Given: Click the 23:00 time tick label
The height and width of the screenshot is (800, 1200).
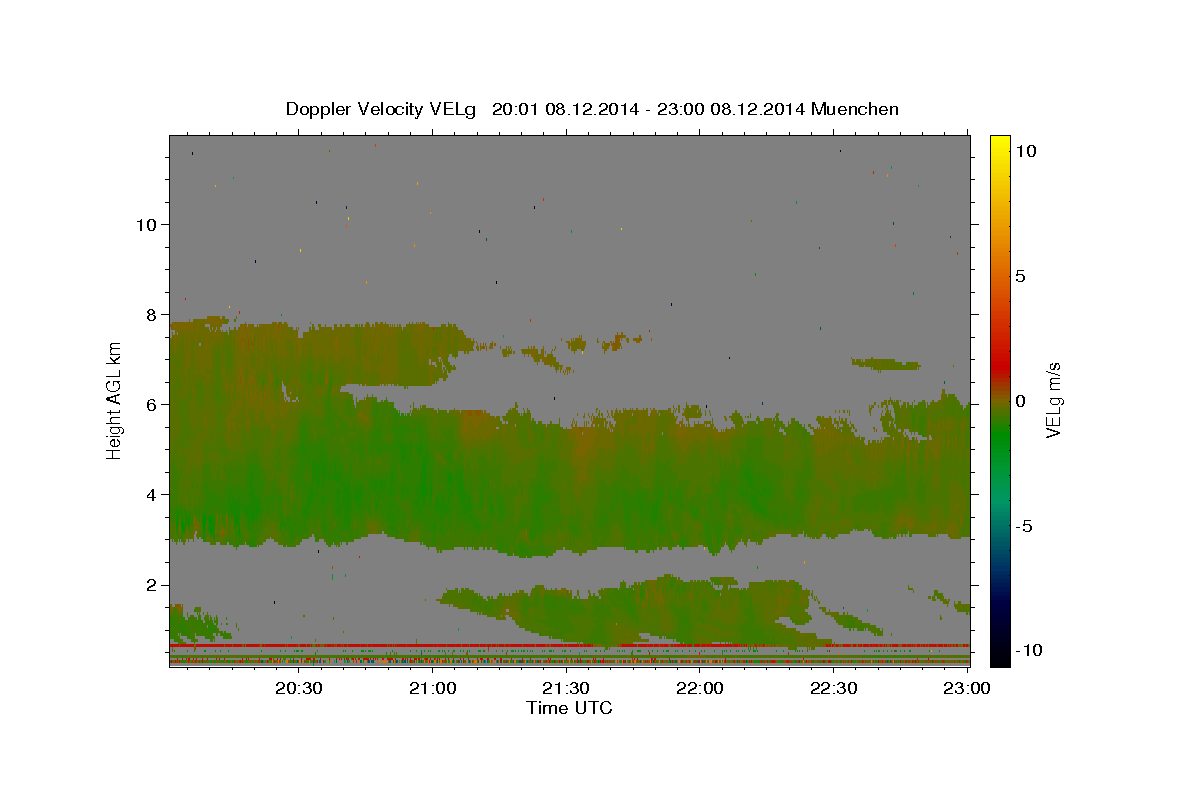Looking at the screenshot, I should click(x=966, y=688).
